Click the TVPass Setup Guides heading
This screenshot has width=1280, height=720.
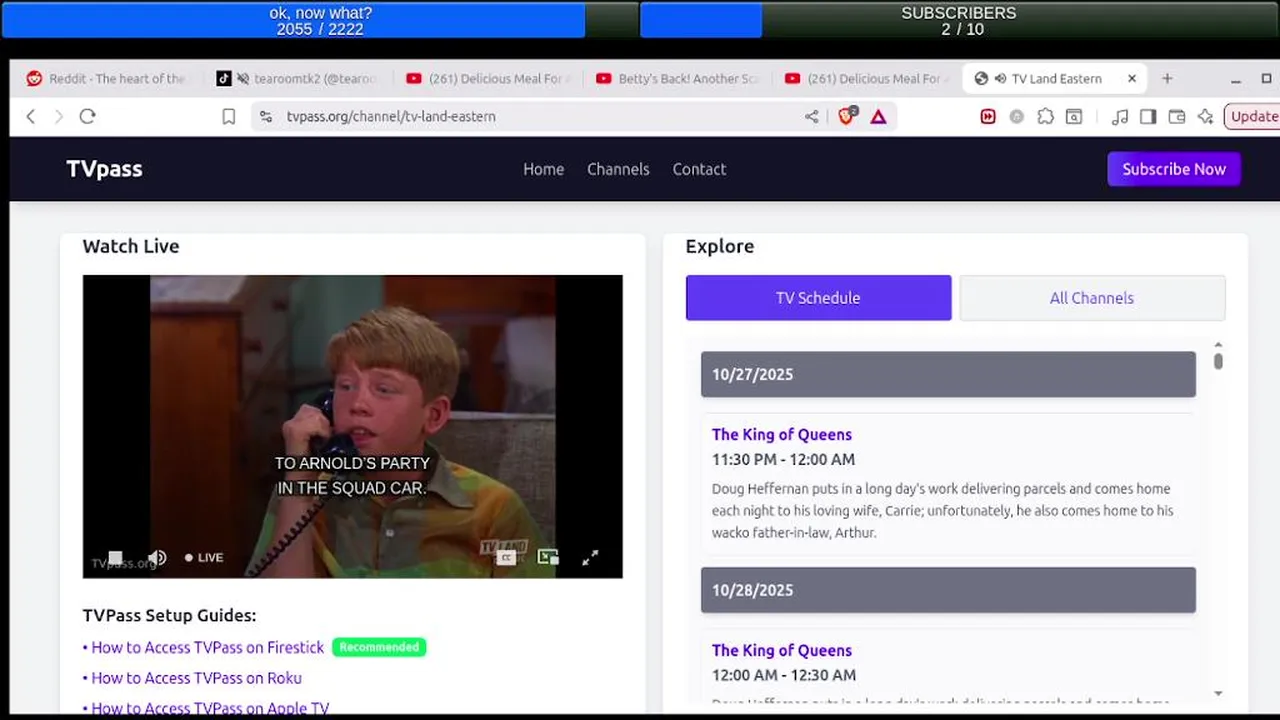(169, 615)
